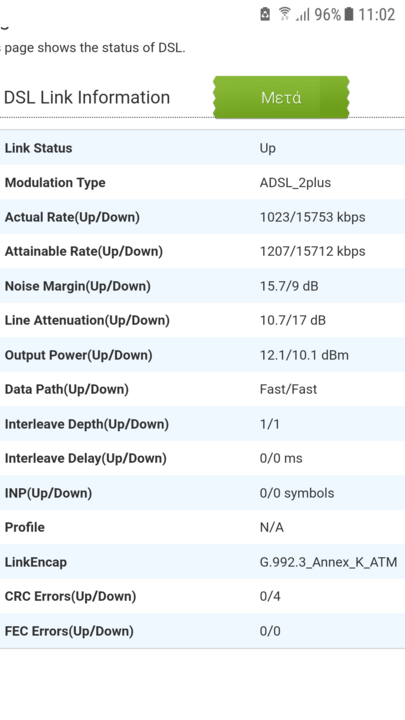The width and height of the screenshot is (405, 720).
Task: Select the DSL Link Information heading
Action: click(87, 97)
